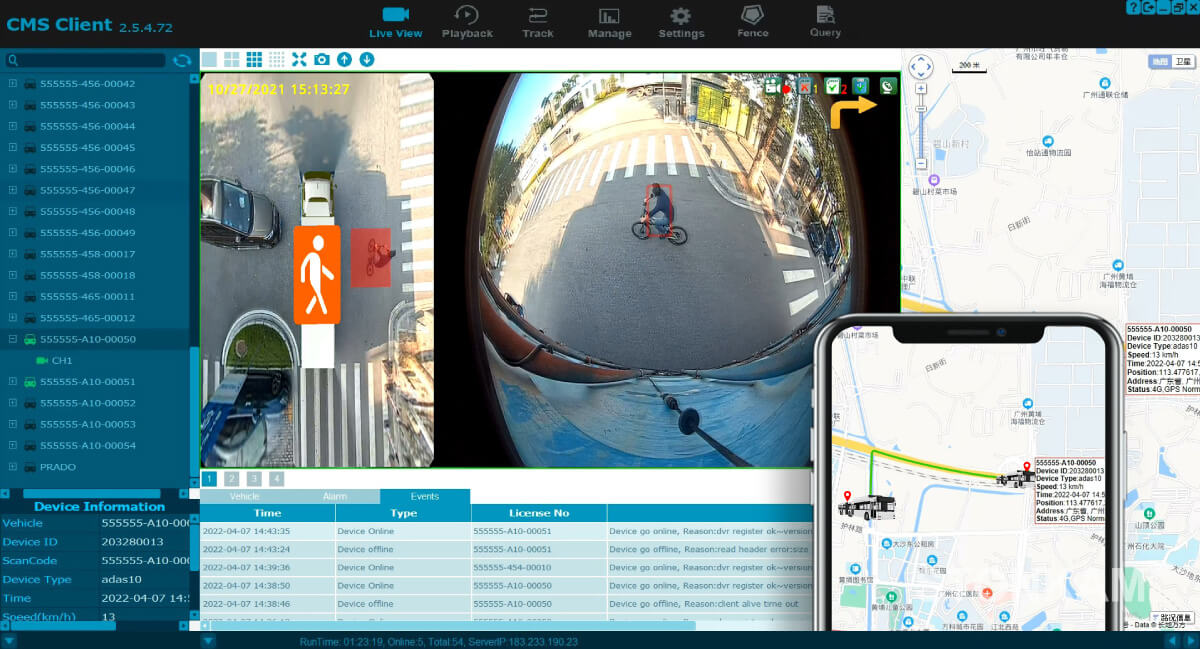Open the Playback section
Viewport: 1200px width, 649px height.
[x=467, y=22]
